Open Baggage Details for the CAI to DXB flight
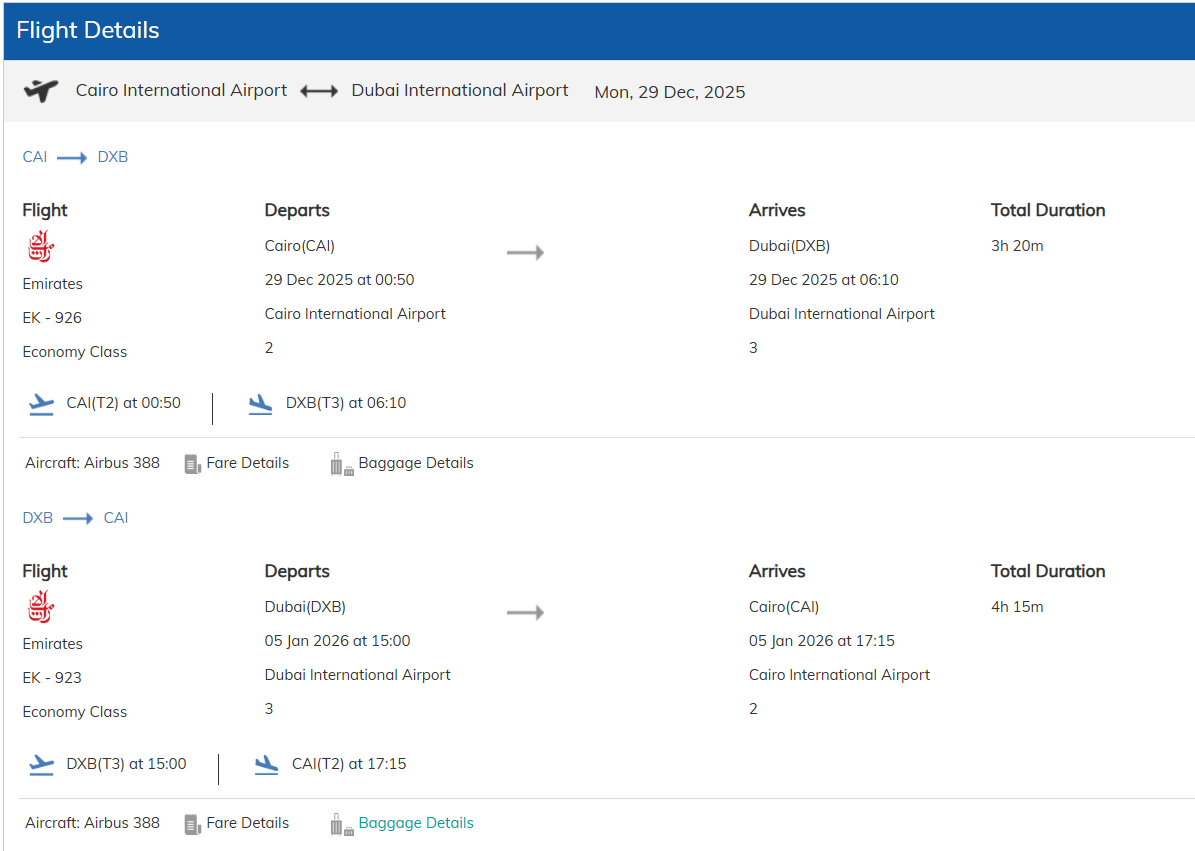The width and height of the screenshot is (1195, 851). pos(415,463)
